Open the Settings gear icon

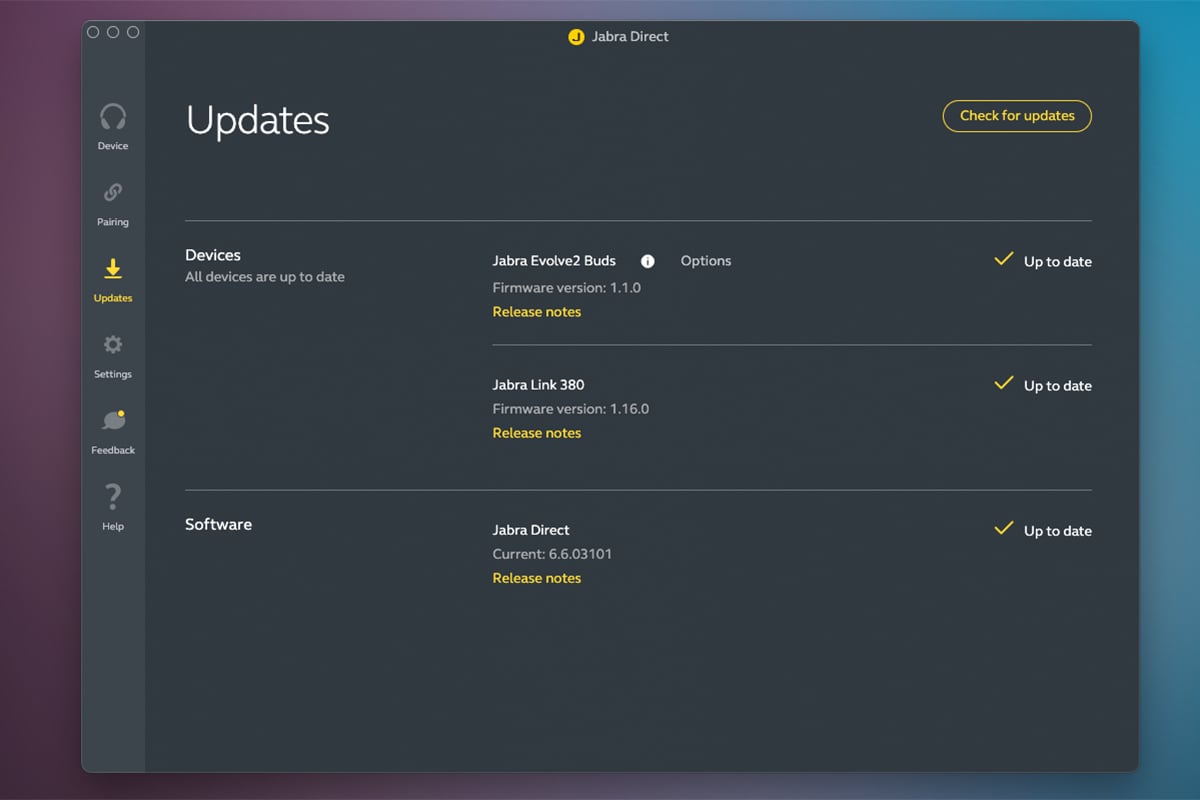coord(113,345)
